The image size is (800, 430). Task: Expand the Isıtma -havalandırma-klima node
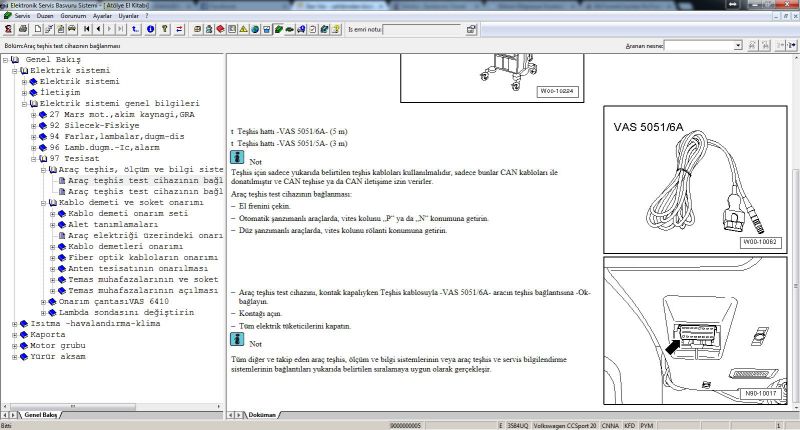click(15, 324)
